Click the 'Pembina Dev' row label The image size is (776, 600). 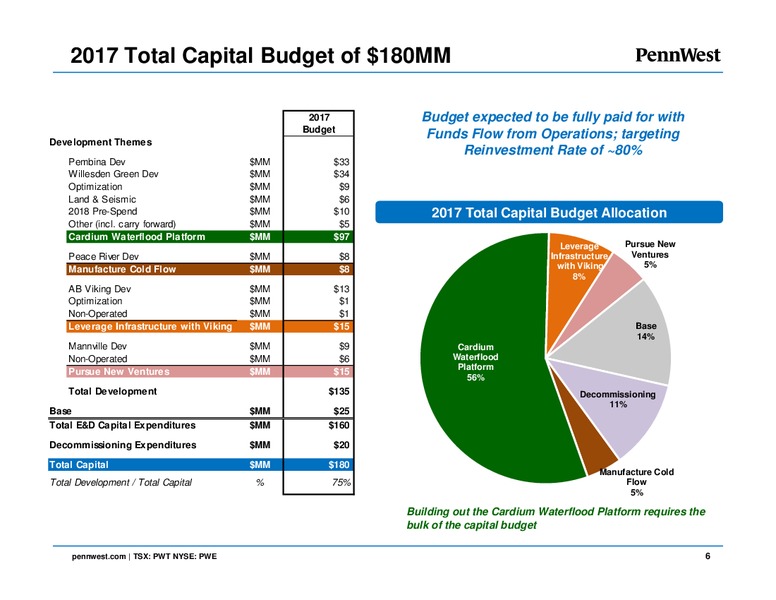coord(97,162)
